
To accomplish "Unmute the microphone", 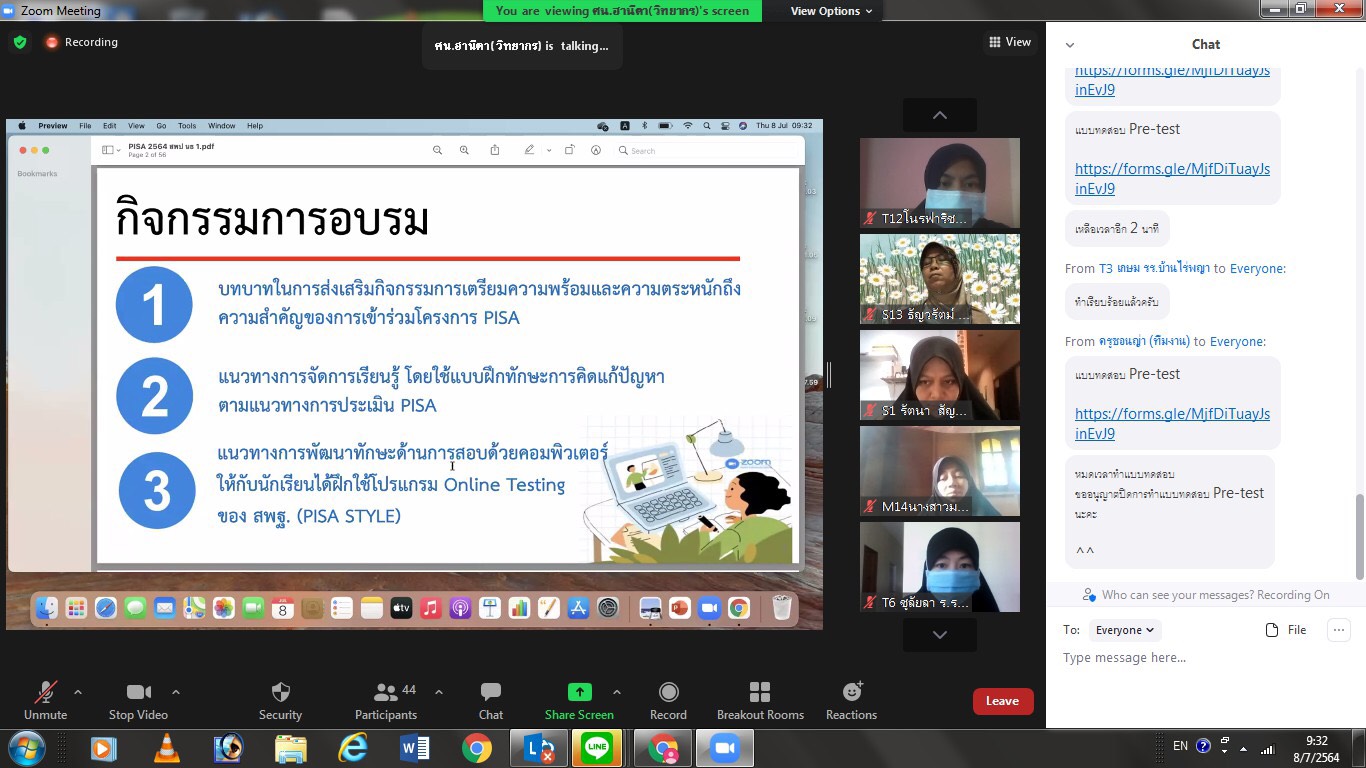I will 45,693.
